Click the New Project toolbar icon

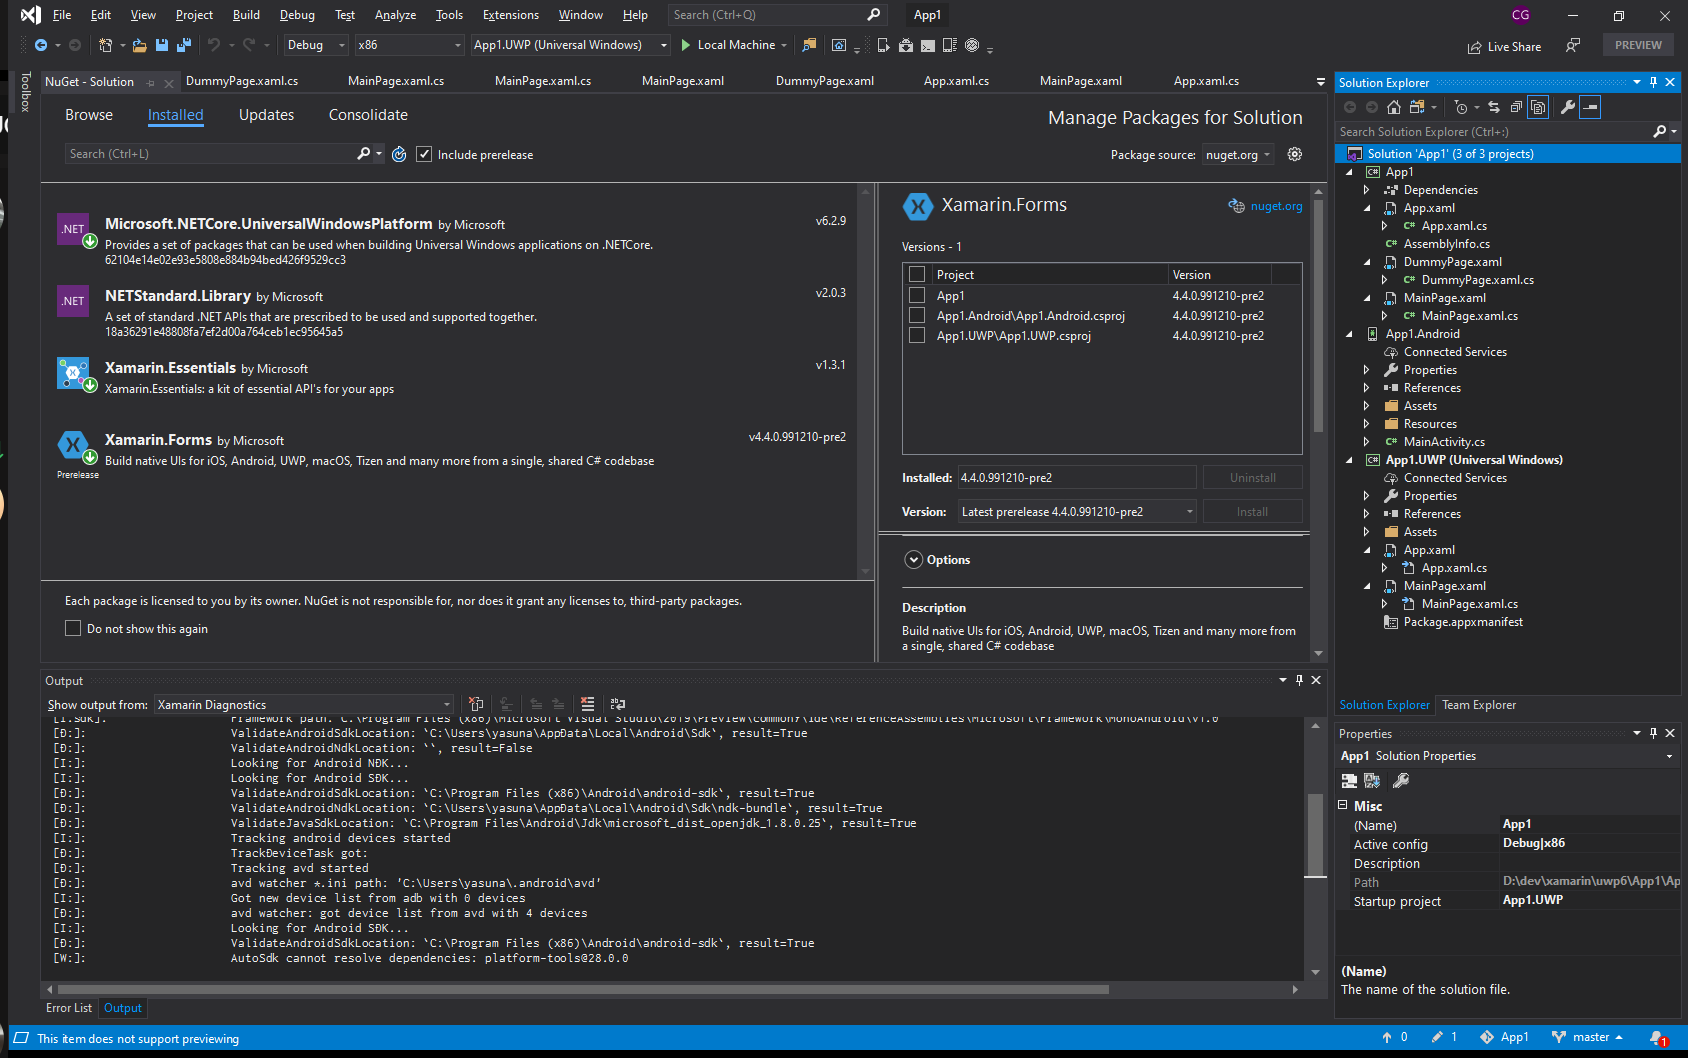pyautogui.click(x=106, y=45)
